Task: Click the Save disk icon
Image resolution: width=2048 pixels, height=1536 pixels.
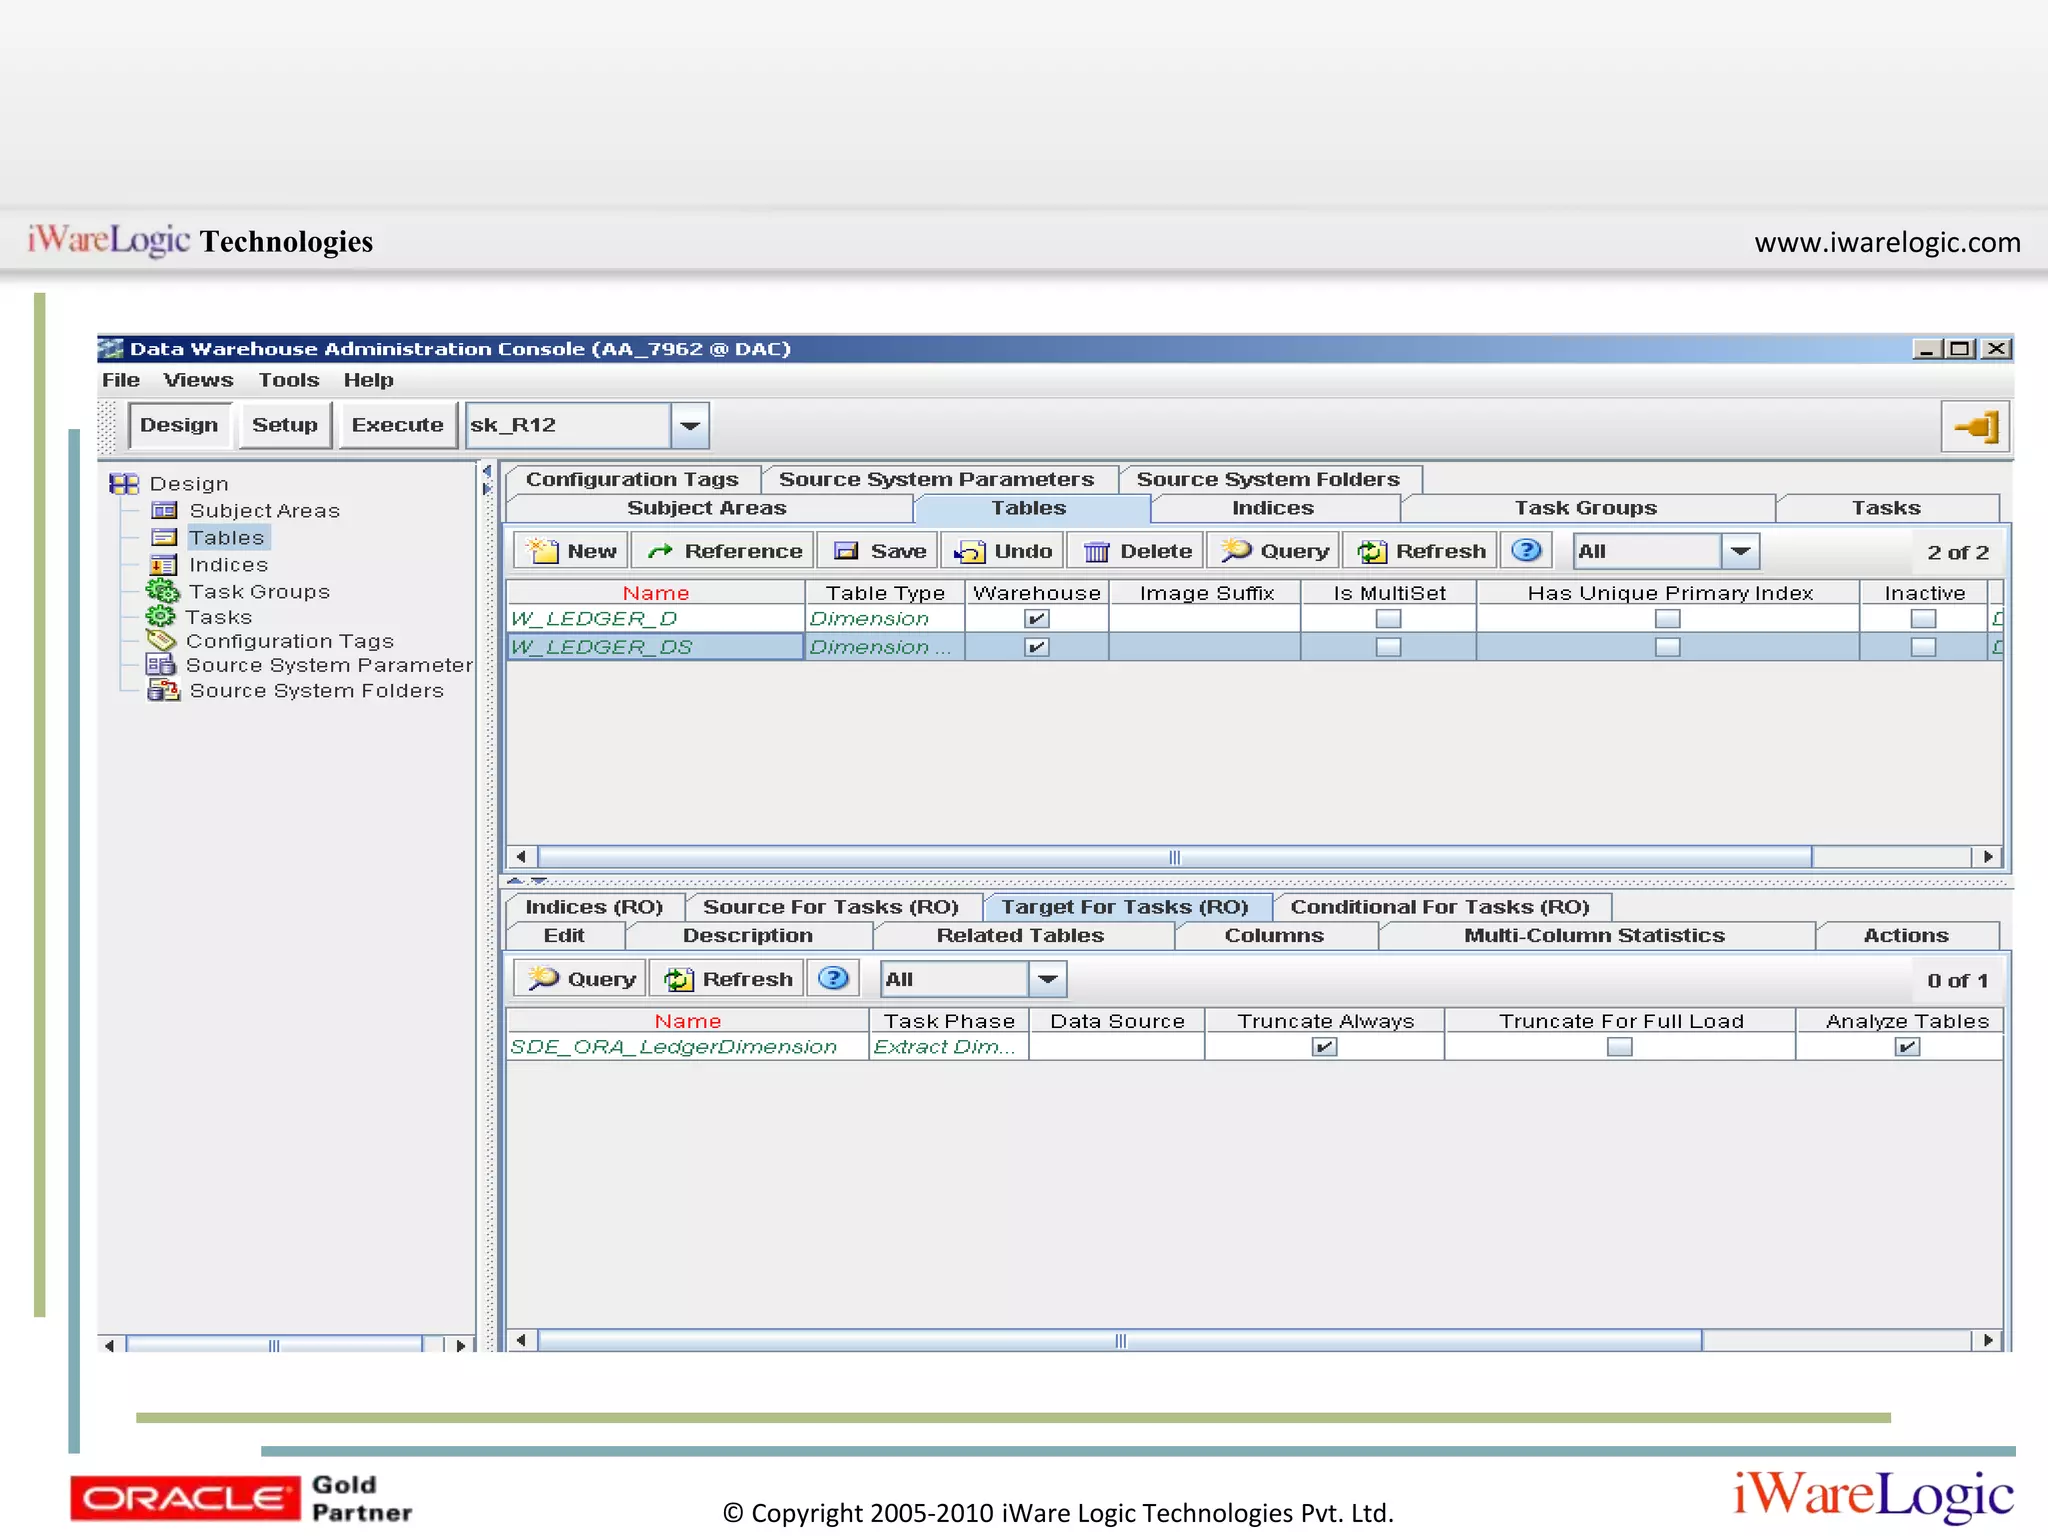Action: [x=847, y=551]
